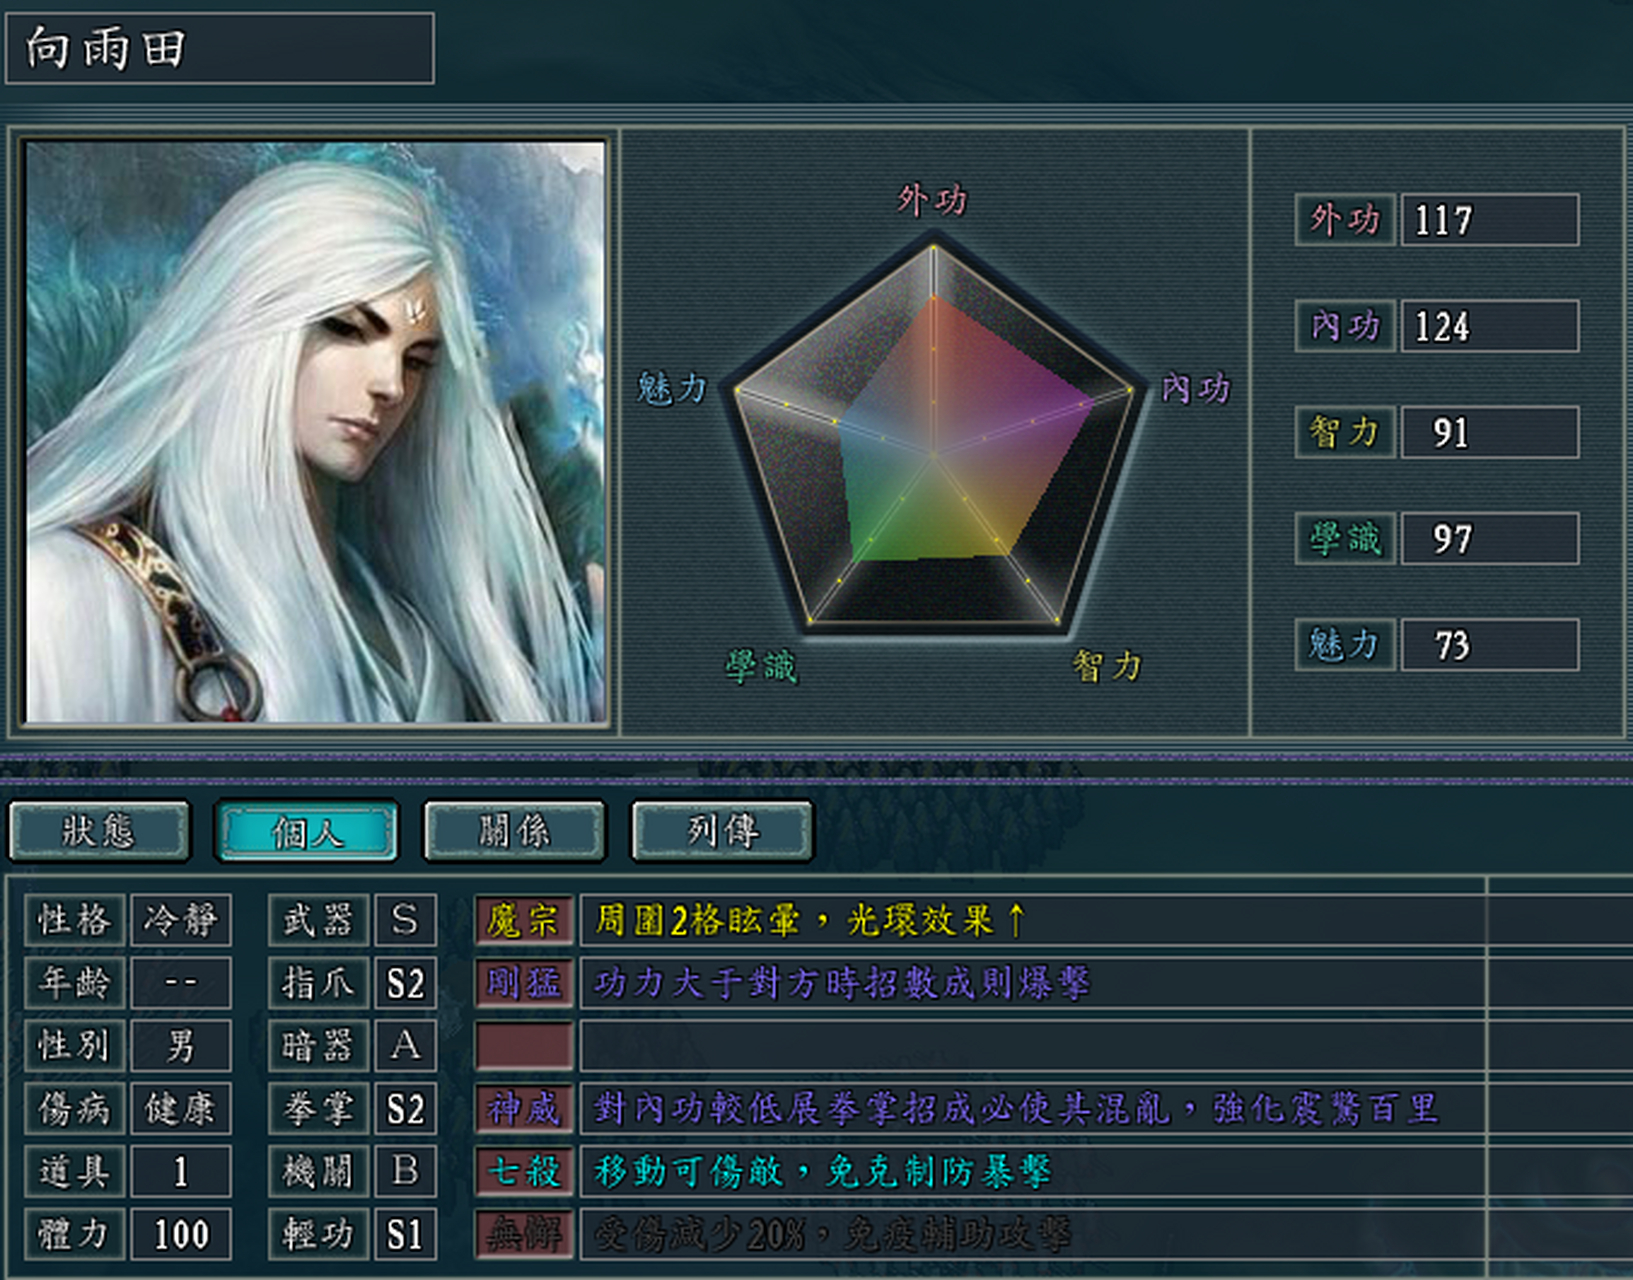
Task: Select the 武器 rank S
Action: point(405,920)
